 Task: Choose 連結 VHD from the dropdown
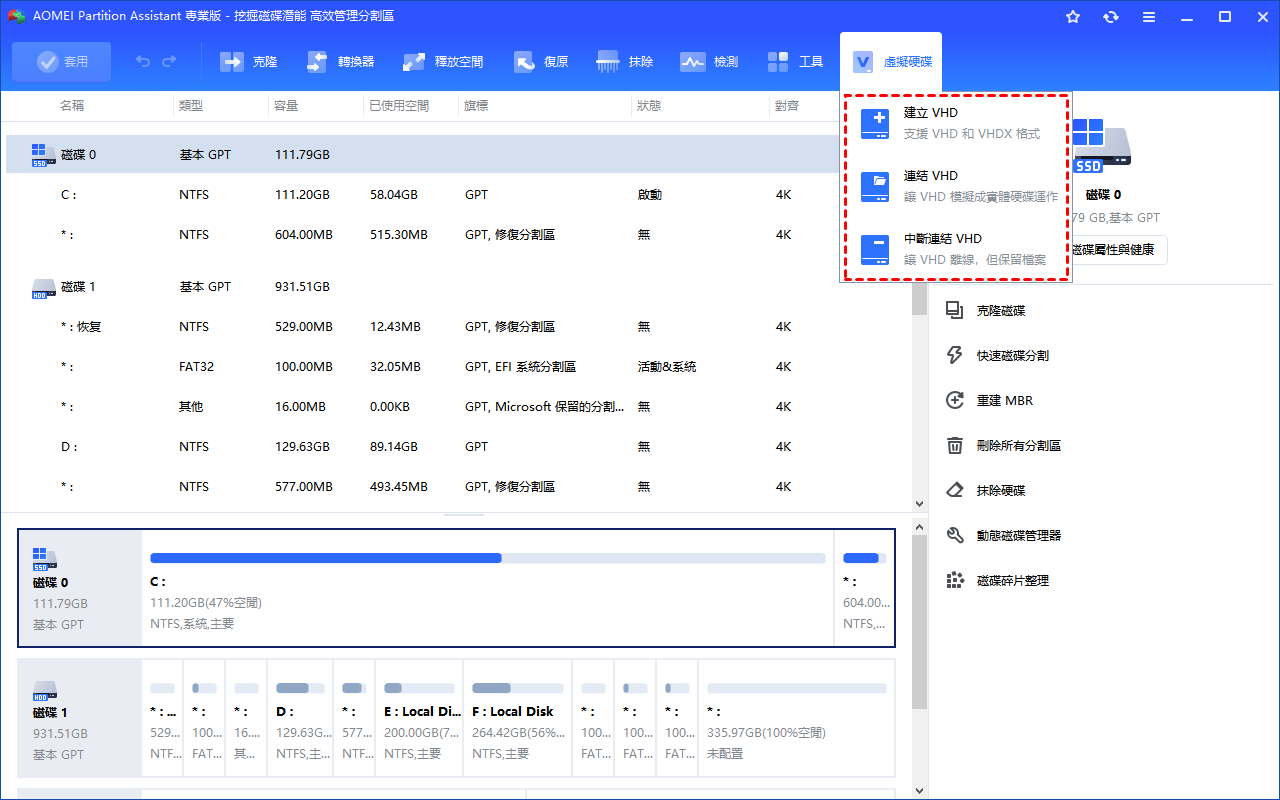(x=956, y=186)
